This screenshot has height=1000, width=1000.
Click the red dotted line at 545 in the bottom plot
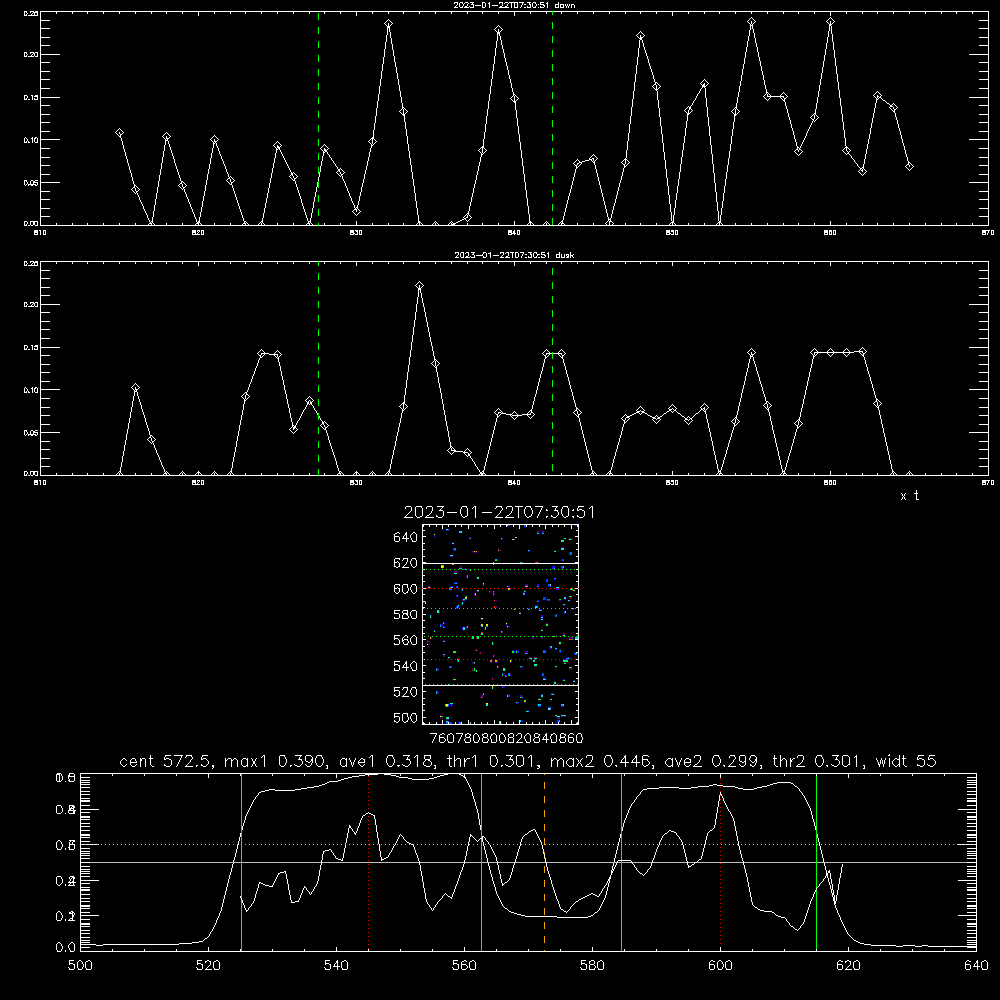click(369, 860)
